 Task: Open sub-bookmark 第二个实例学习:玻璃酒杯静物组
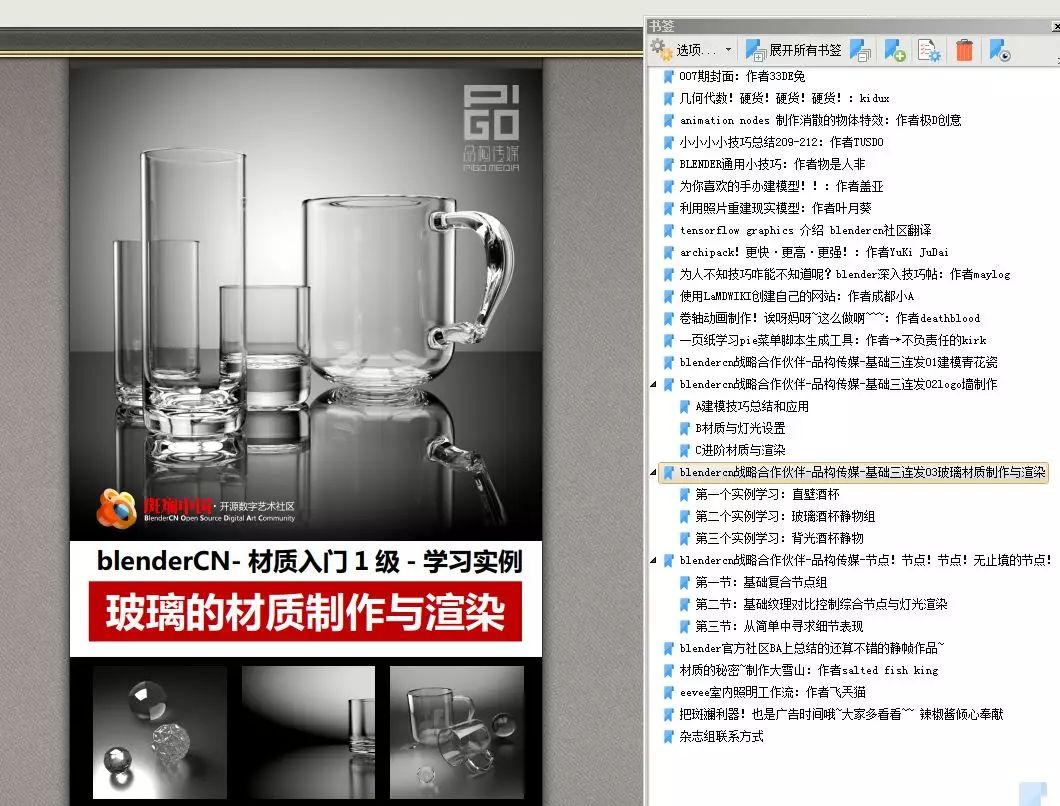(x=785, y=516)
